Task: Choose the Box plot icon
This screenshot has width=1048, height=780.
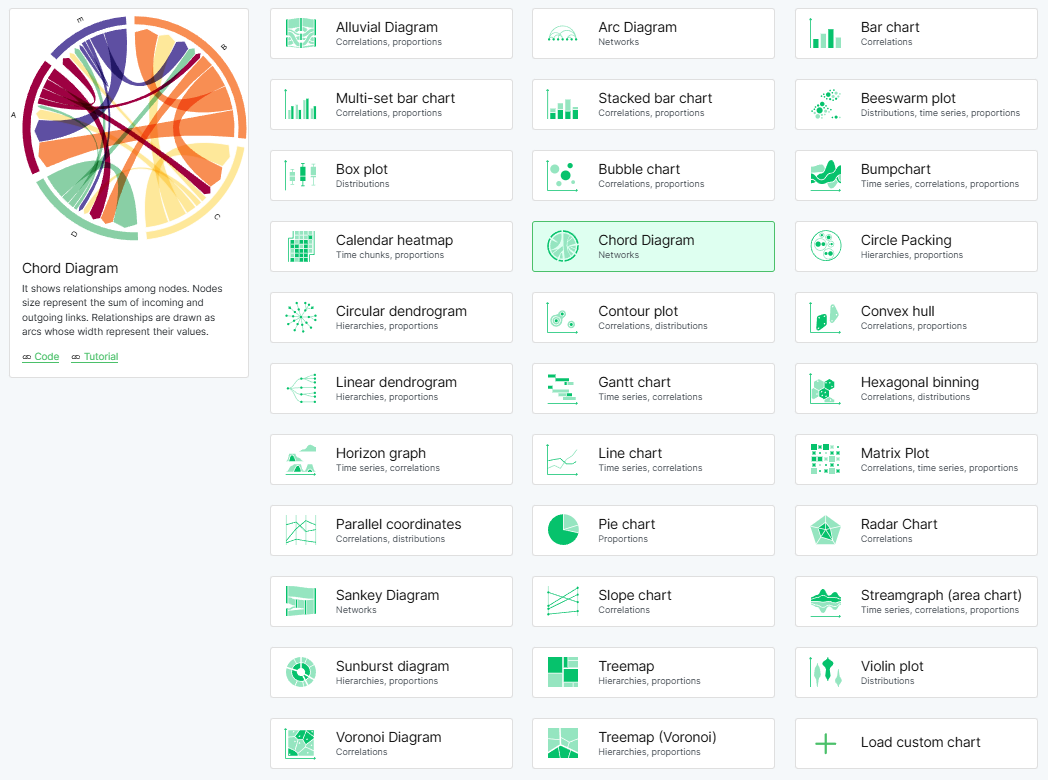Action: 301,175
